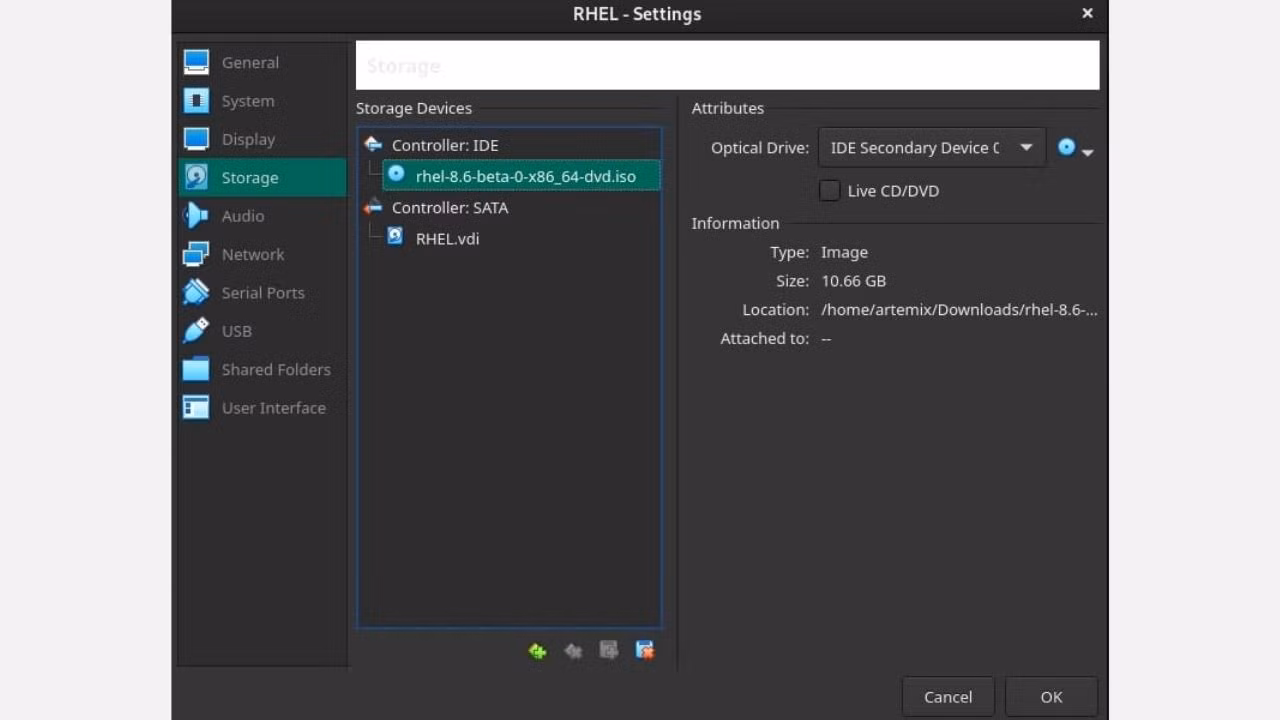1280x720 pixels.
Task: Click the Audio speaker icon
Action: click(x=196, y=216)
